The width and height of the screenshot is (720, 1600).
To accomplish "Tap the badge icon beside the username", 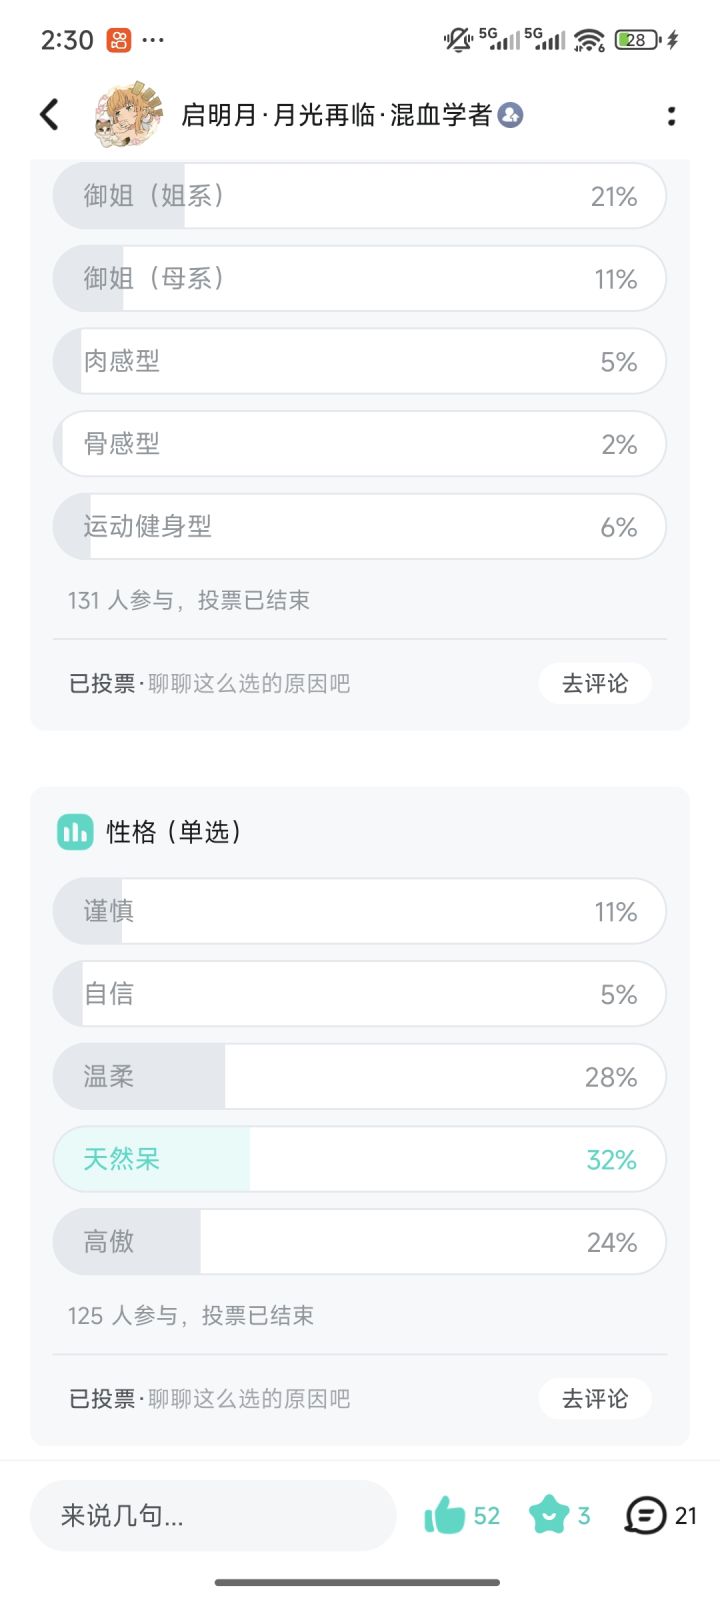I will point(511,115).
